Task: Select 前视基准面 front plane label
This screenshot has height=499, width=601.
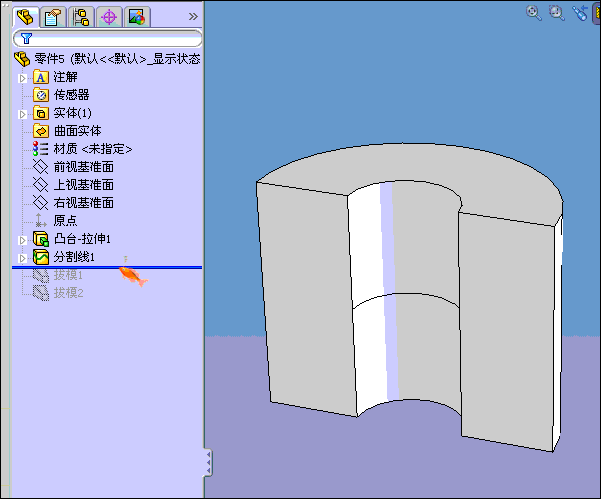Action: click(x=84, y=167)
